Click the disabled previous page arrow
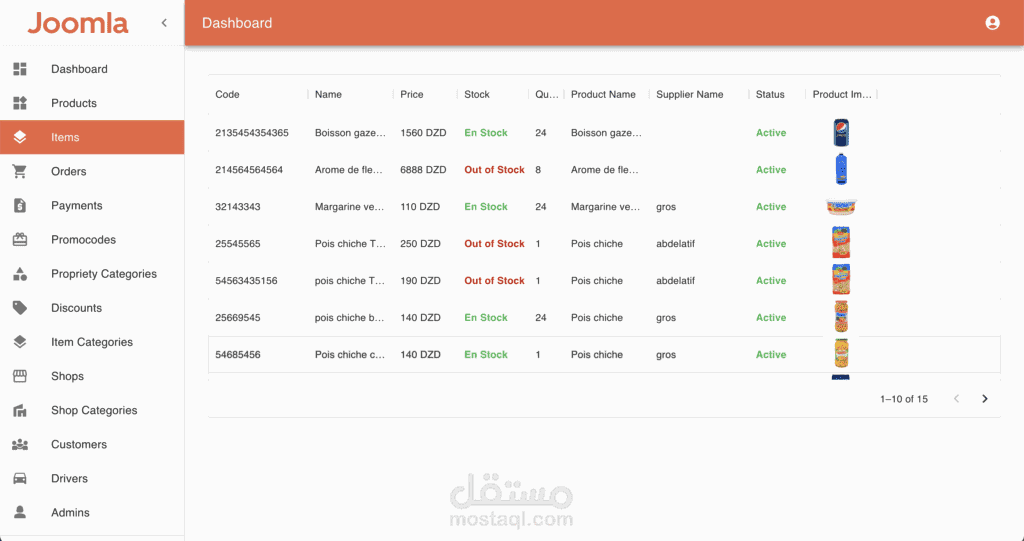This screenshot has width=1024, height=541. click(x=956, y=399)
